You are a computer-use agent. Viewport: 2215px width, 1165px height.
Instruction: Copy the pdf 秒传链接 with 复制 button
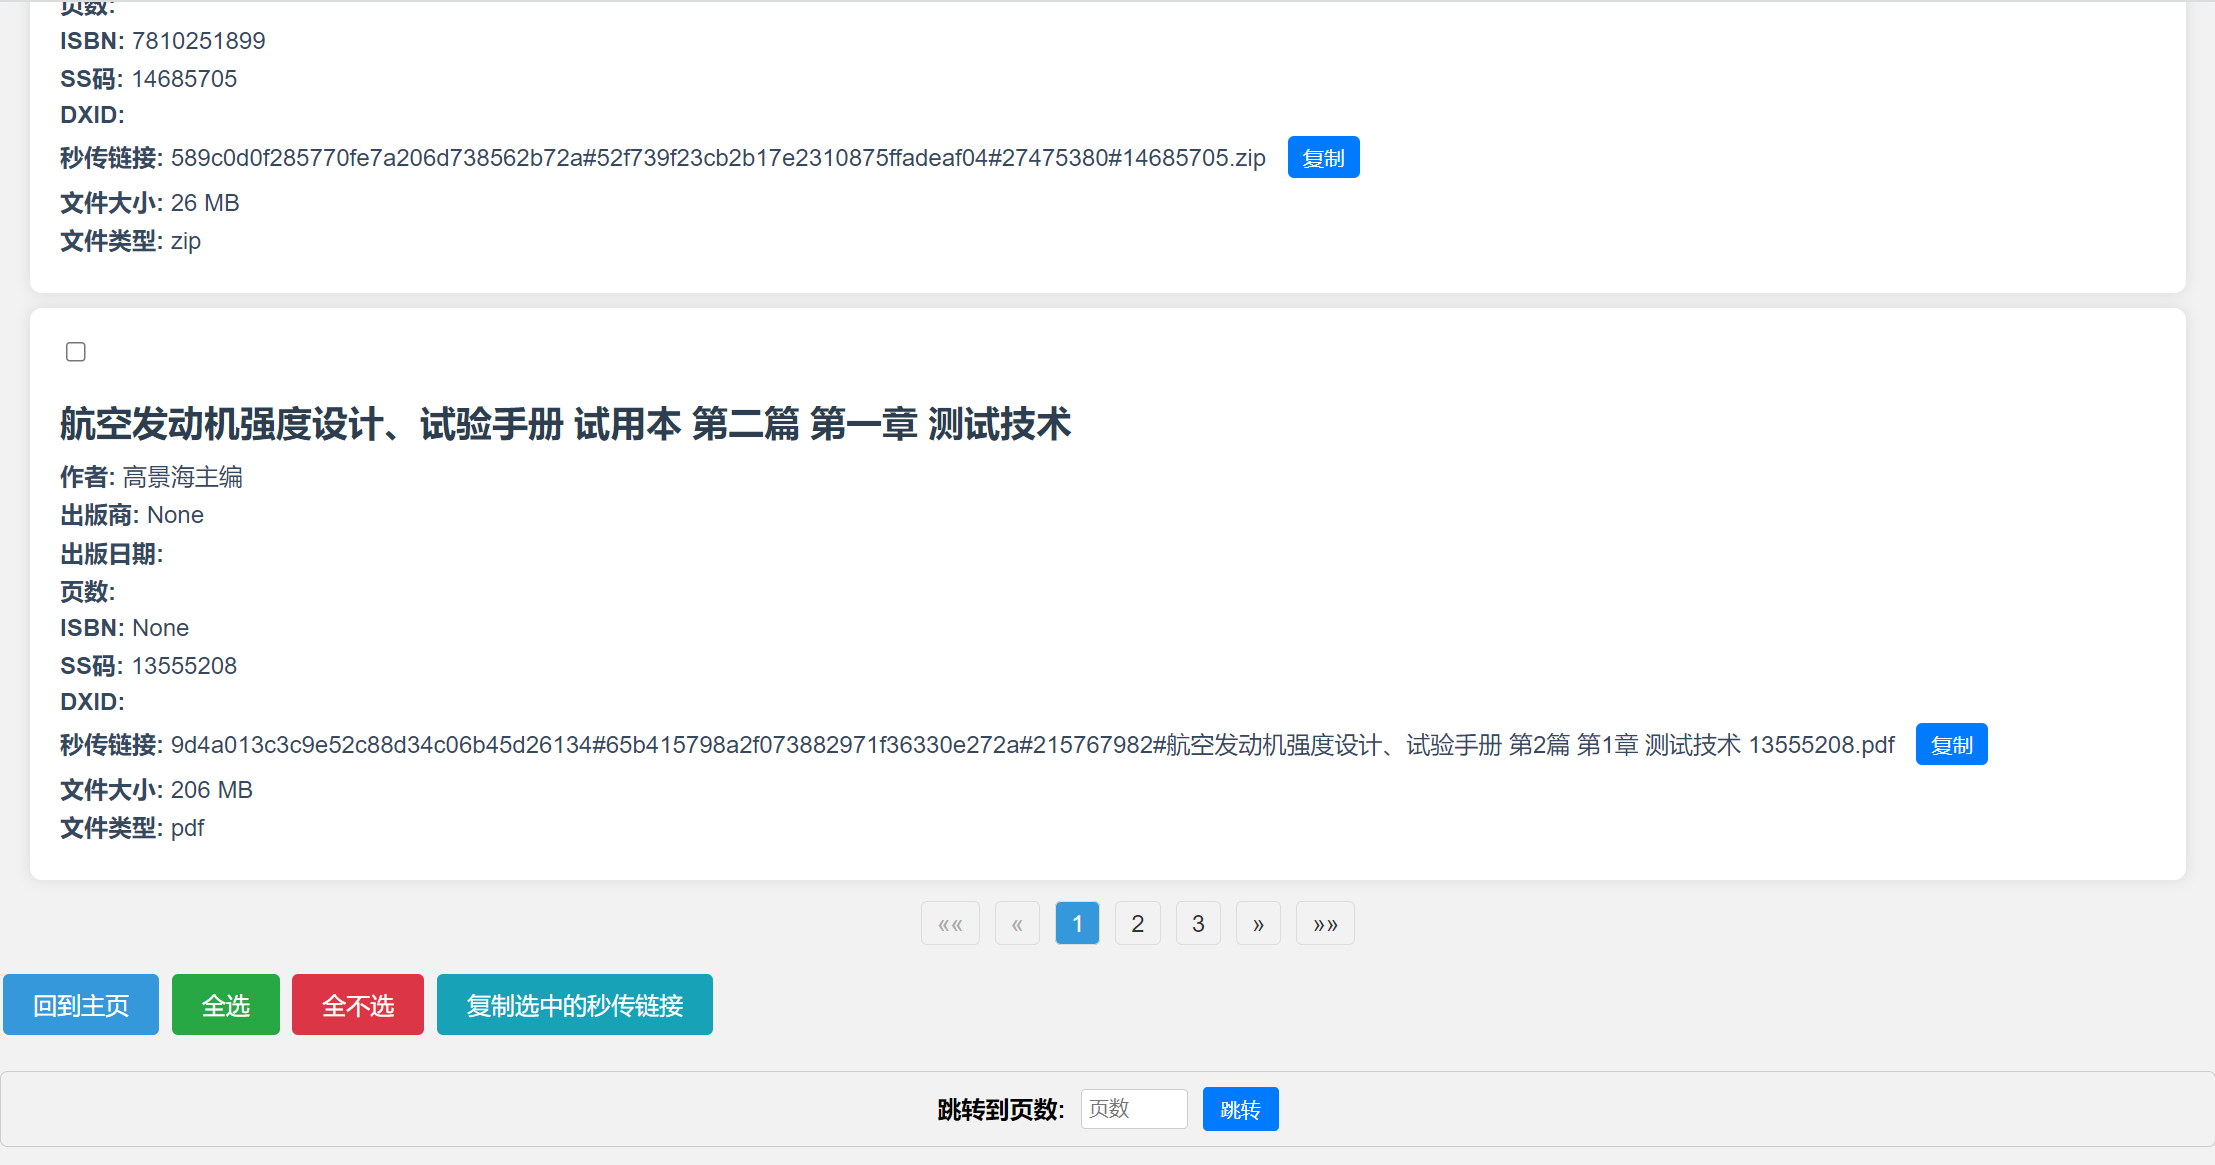pyautogui.click(x=1950, y=745)
